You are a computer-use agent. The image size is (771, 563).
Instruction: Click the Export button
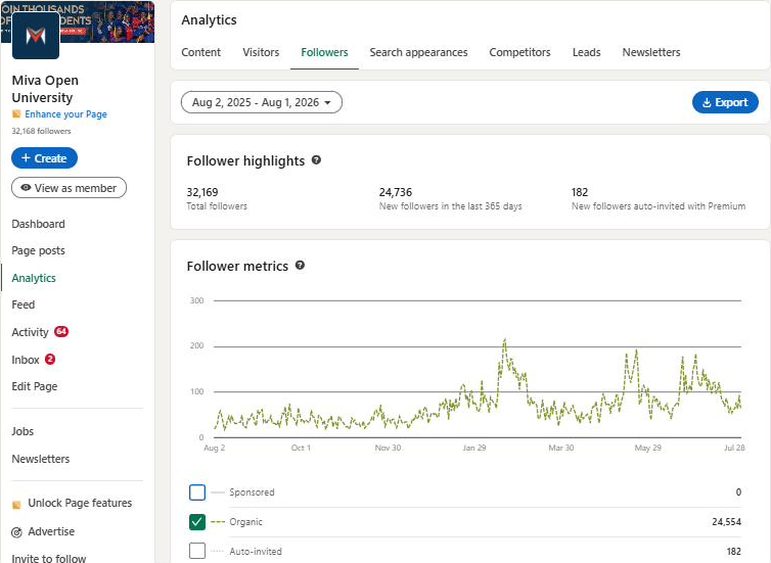[725, 102]
